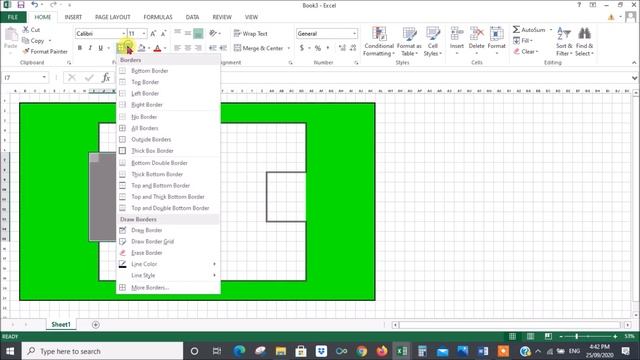Open Cell Styles gallery

(x=433, y=41)
